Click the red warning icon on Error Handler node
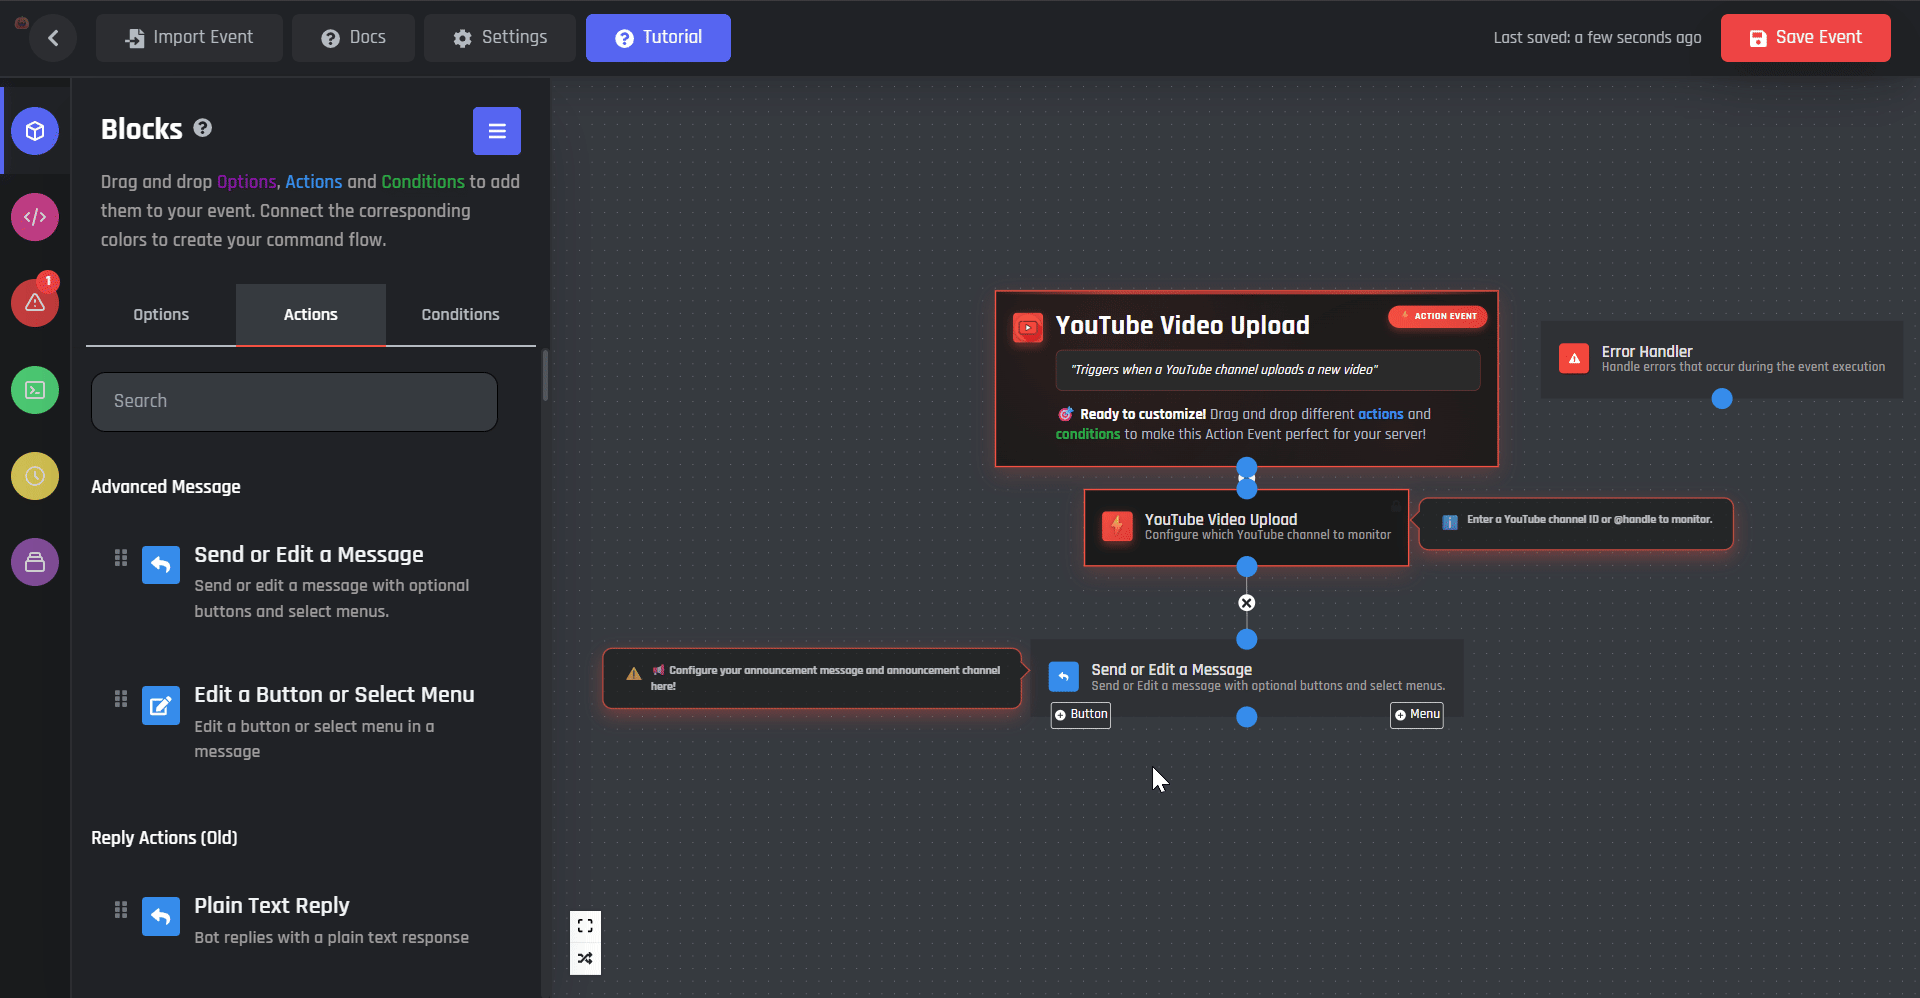This screenshot has height=998, width=1920. [1574, 358]
